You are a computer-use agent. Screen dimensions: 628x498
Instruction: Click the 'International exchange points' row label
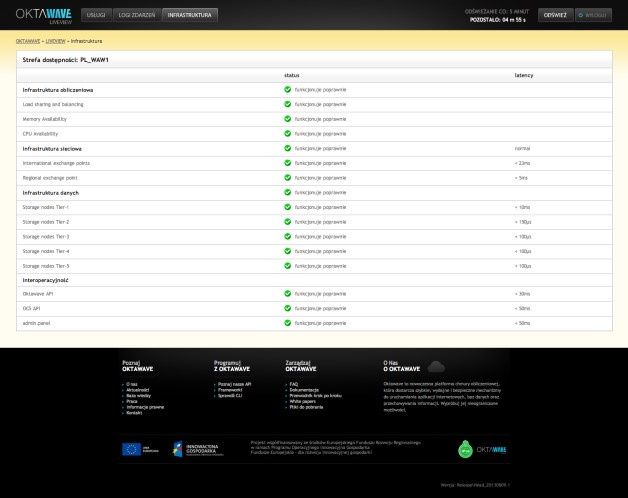coord(56,163)
